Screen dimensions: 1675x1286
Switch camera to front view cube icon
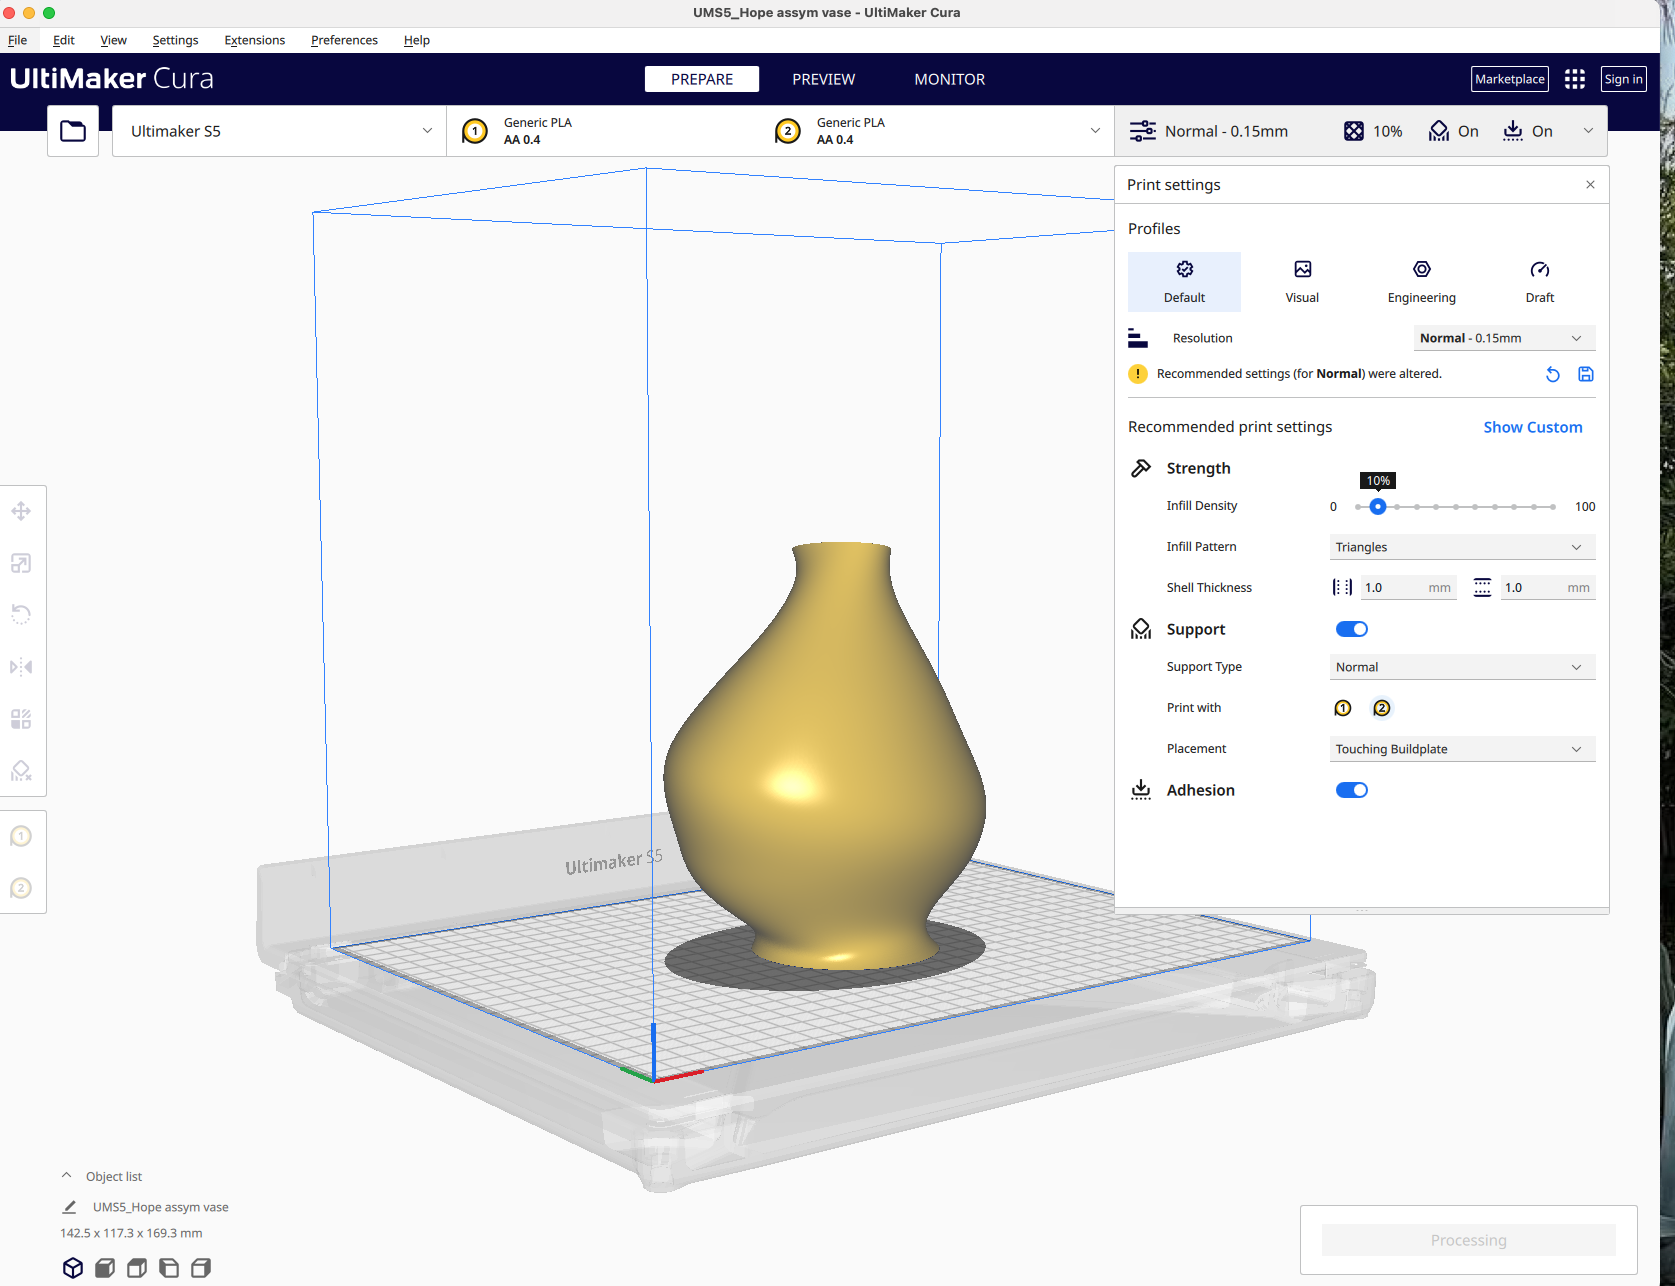pos(104,1267)
